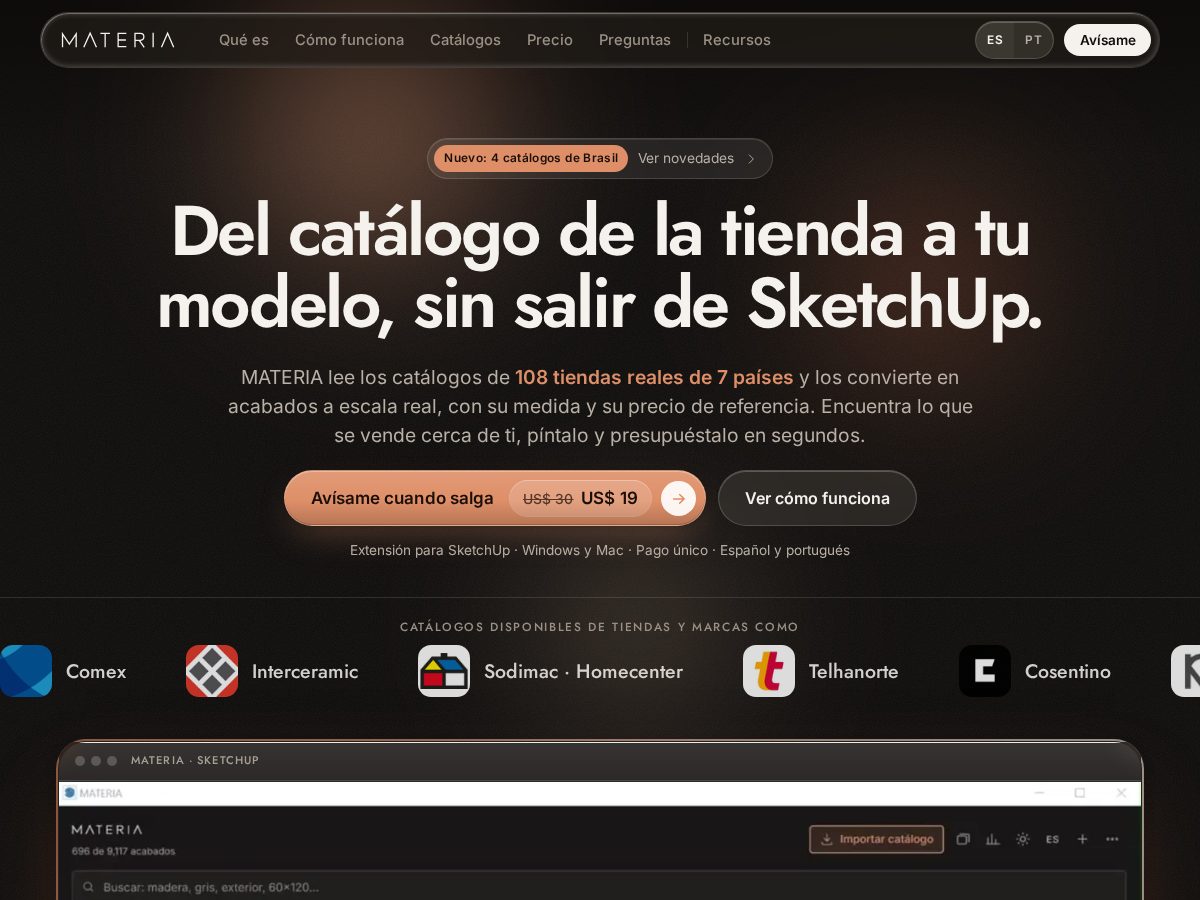Click the Sodimac house logo icon
Viewport: 1200px width, 900px height.
pos(444,671)
